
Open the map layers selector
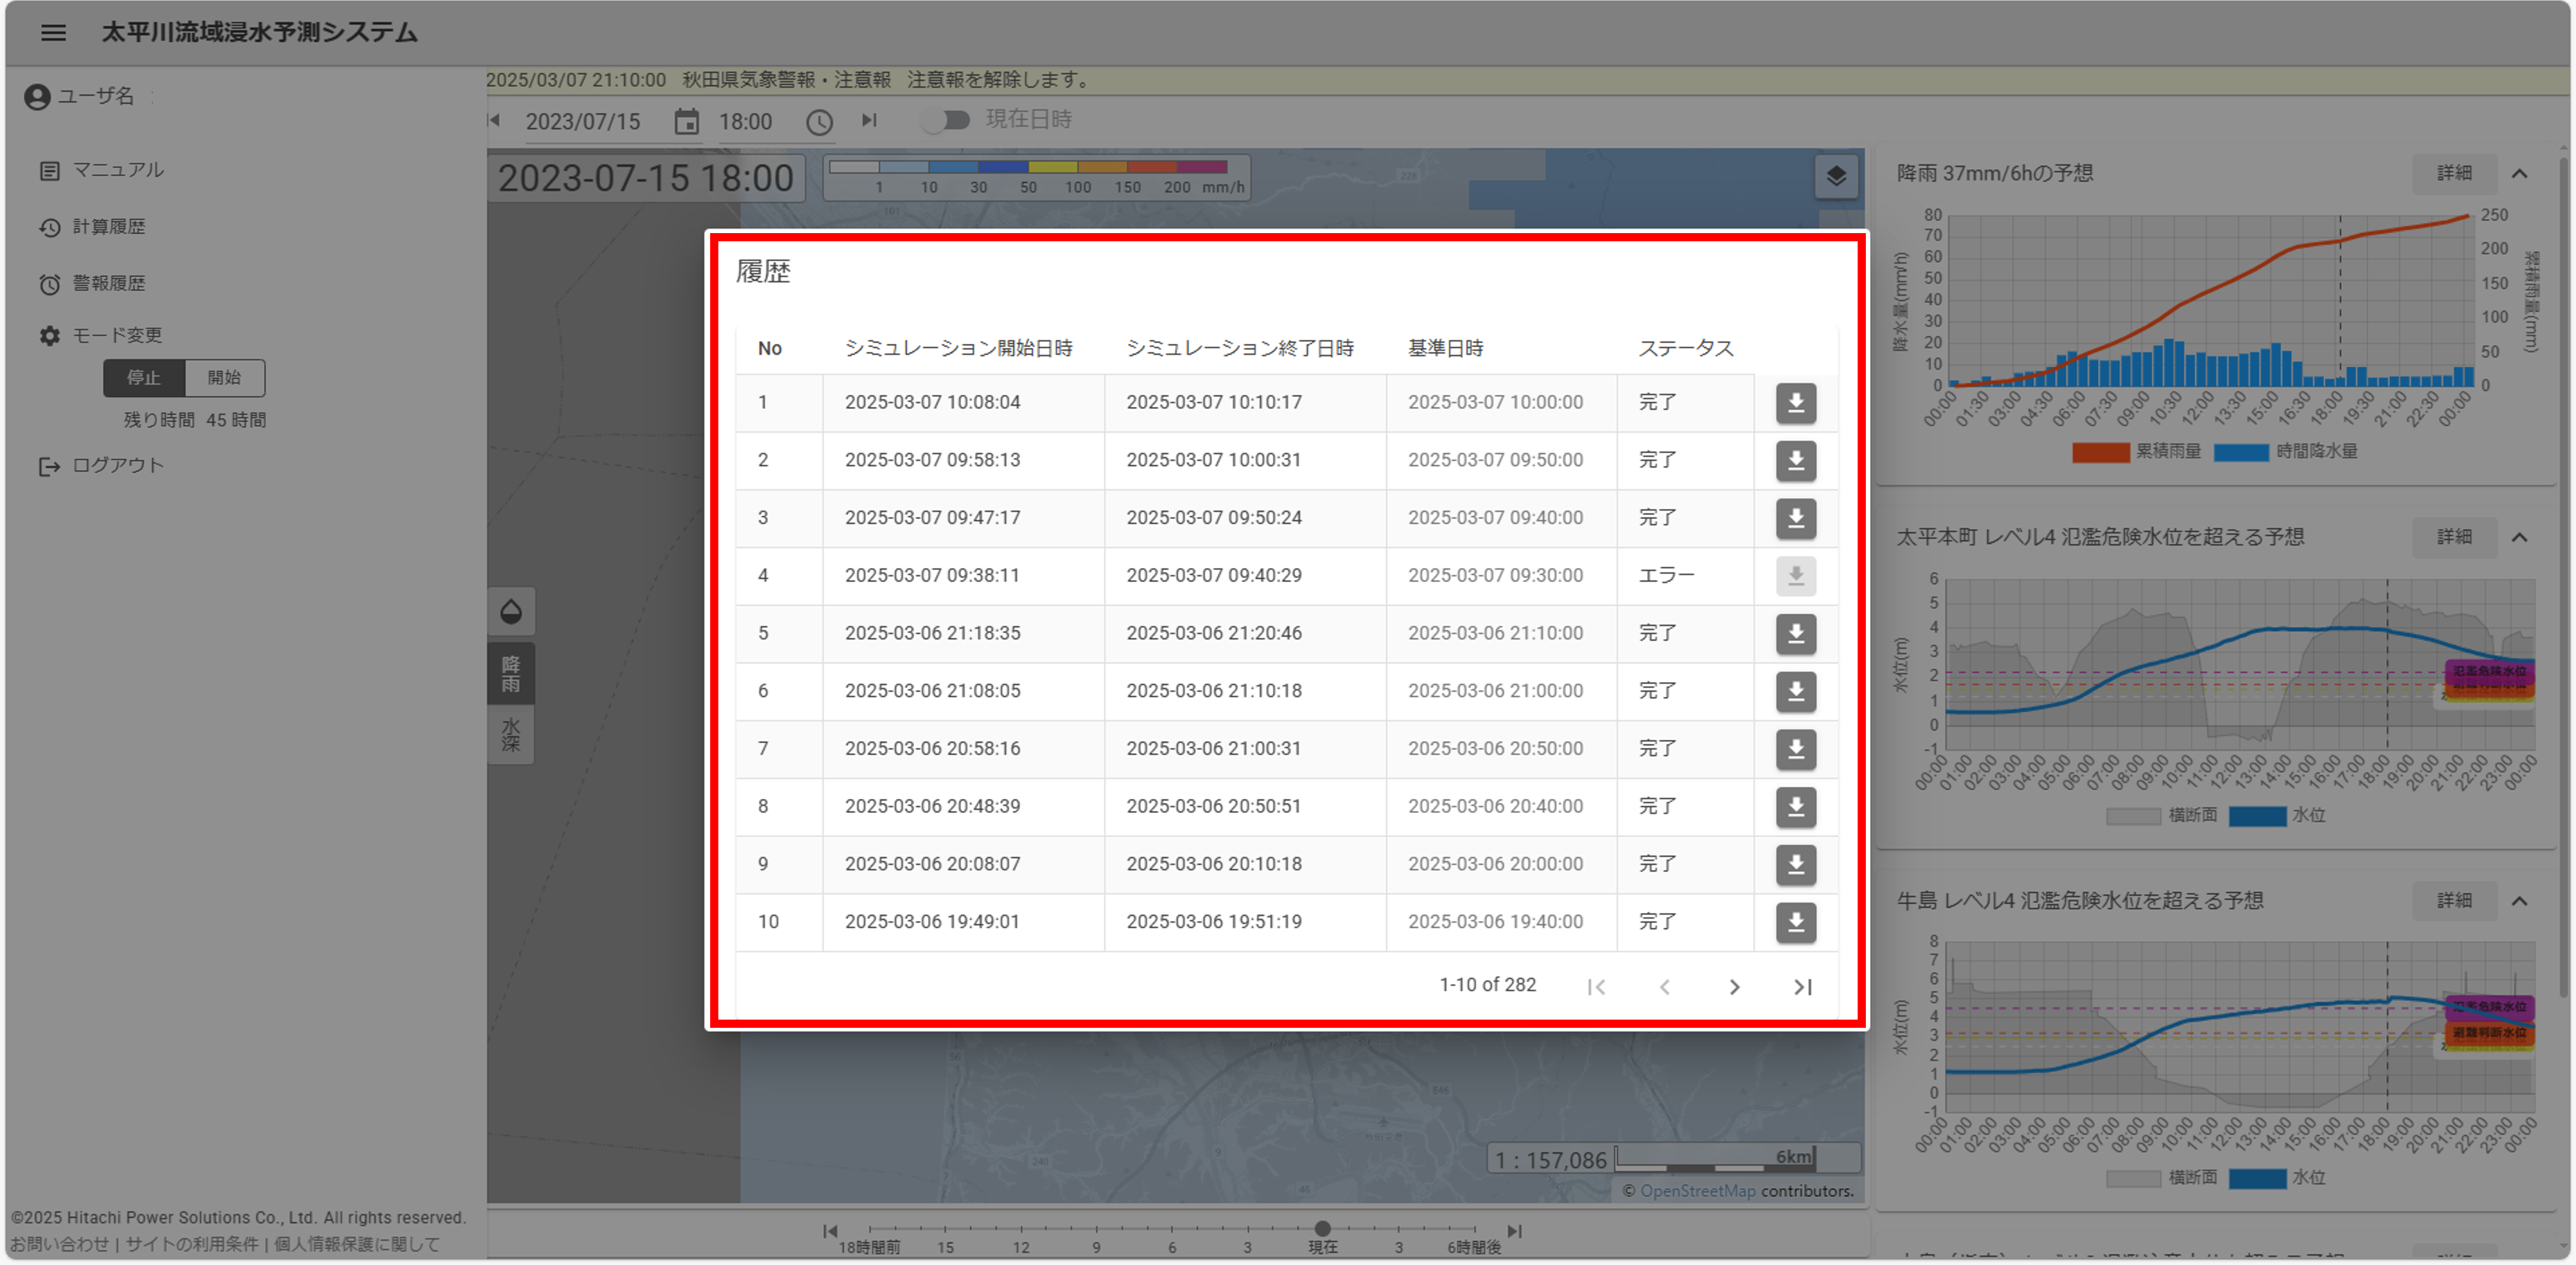tap(1836, 177)
